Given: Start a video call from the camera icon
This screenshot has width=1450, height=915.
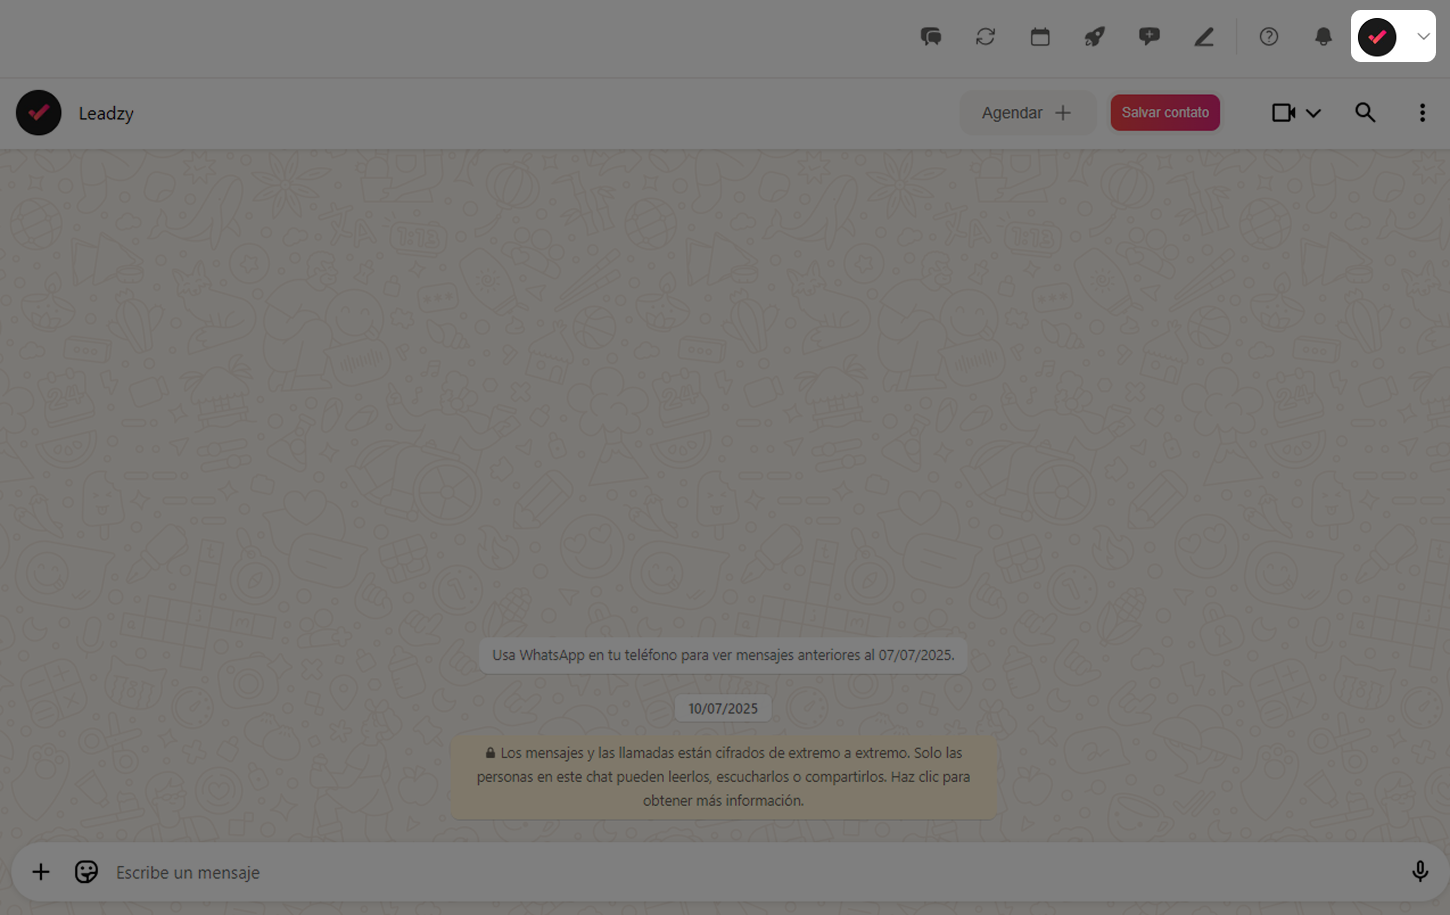Looking at the screenshot, I should [1283, 112].
